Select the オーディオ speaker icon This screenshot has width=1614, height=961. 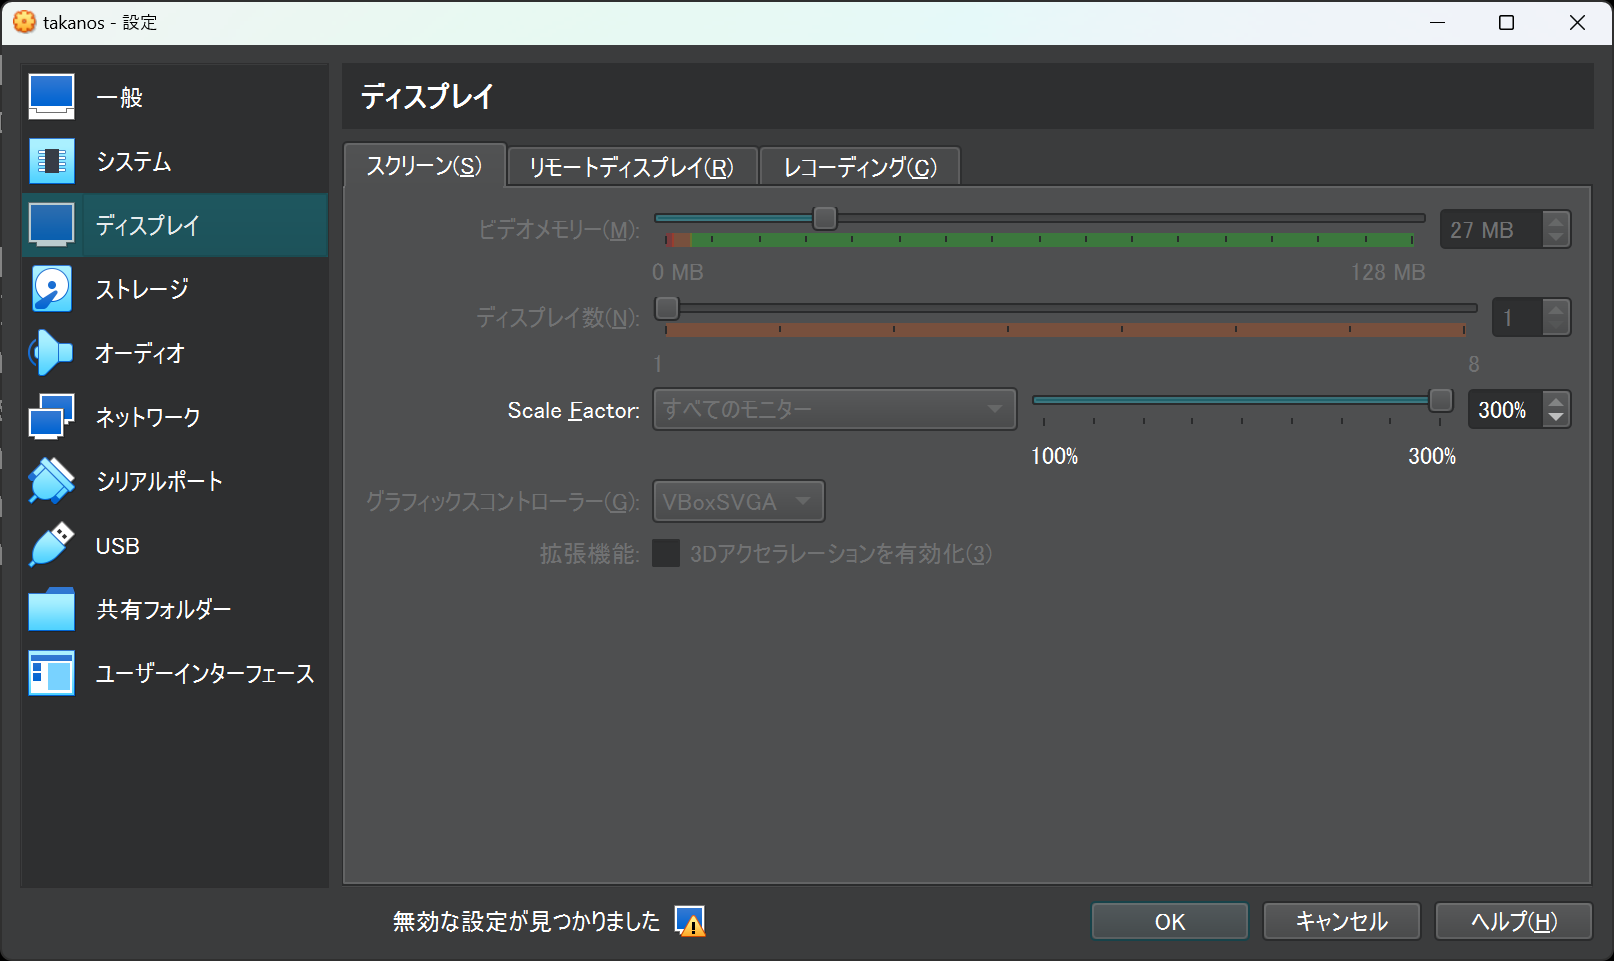pos(51,352)
